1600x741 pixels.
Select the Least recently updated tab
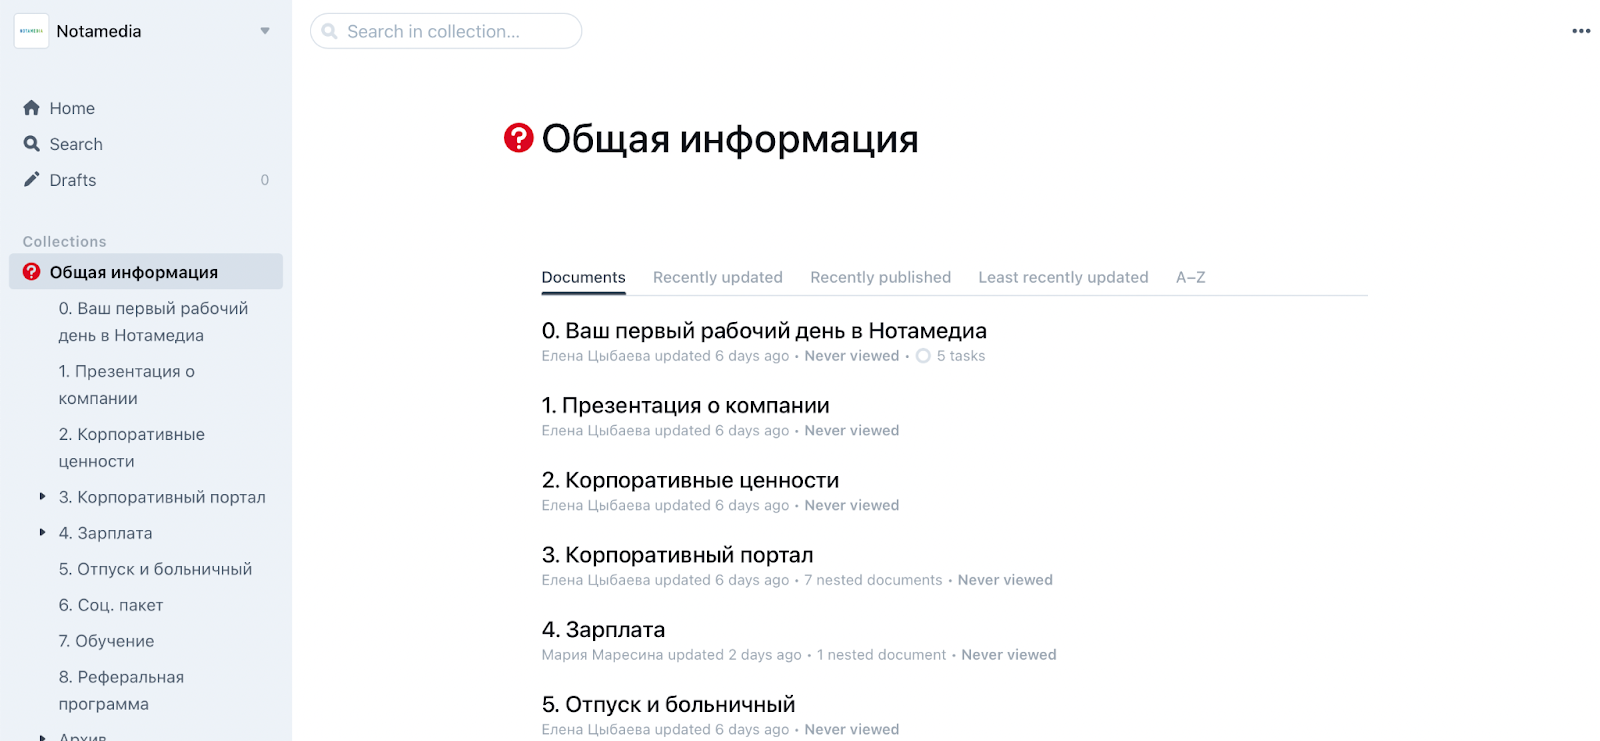click(1063, 277)
